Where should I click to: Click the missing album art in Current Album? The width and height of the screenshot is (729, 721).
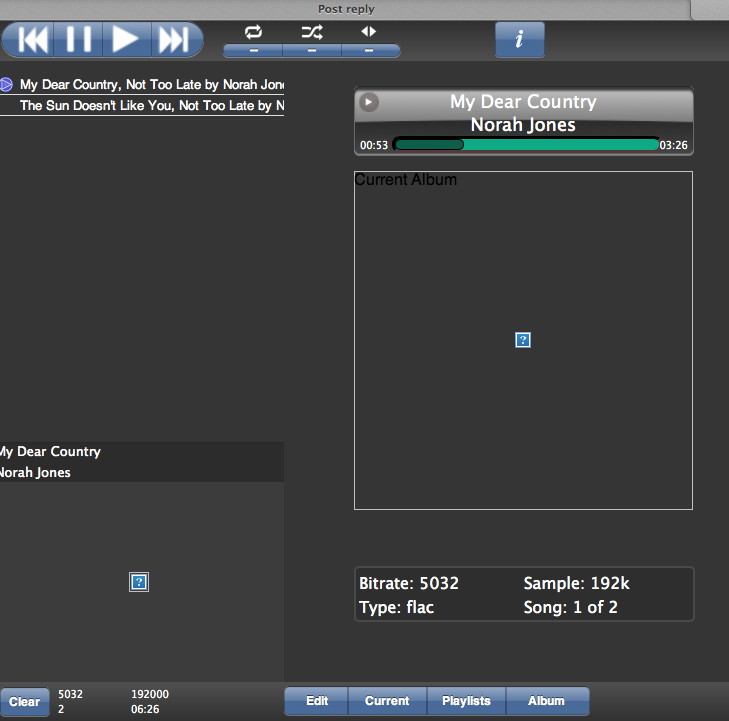tap(523, 340)
